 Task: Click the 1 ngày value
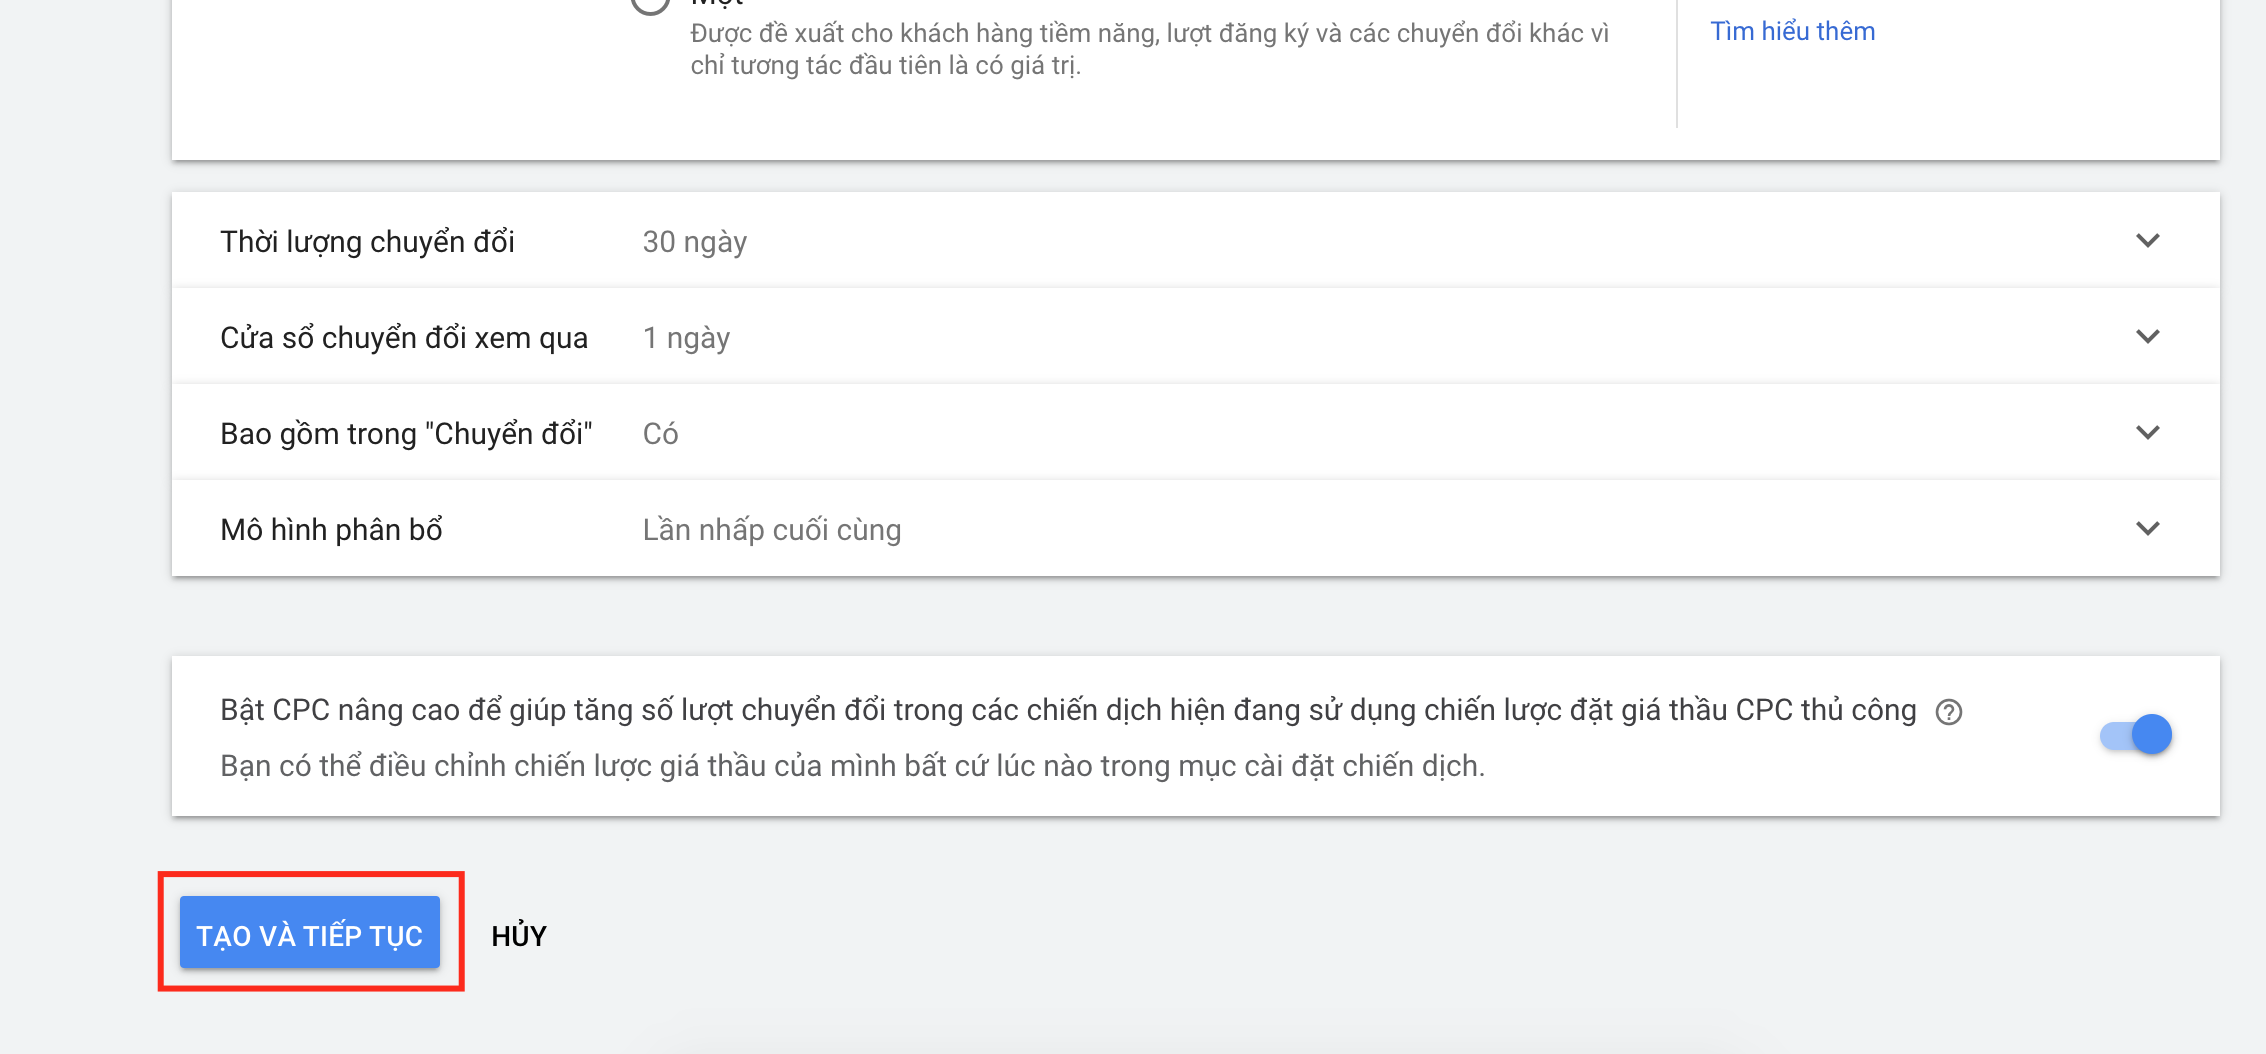(686, 338)
